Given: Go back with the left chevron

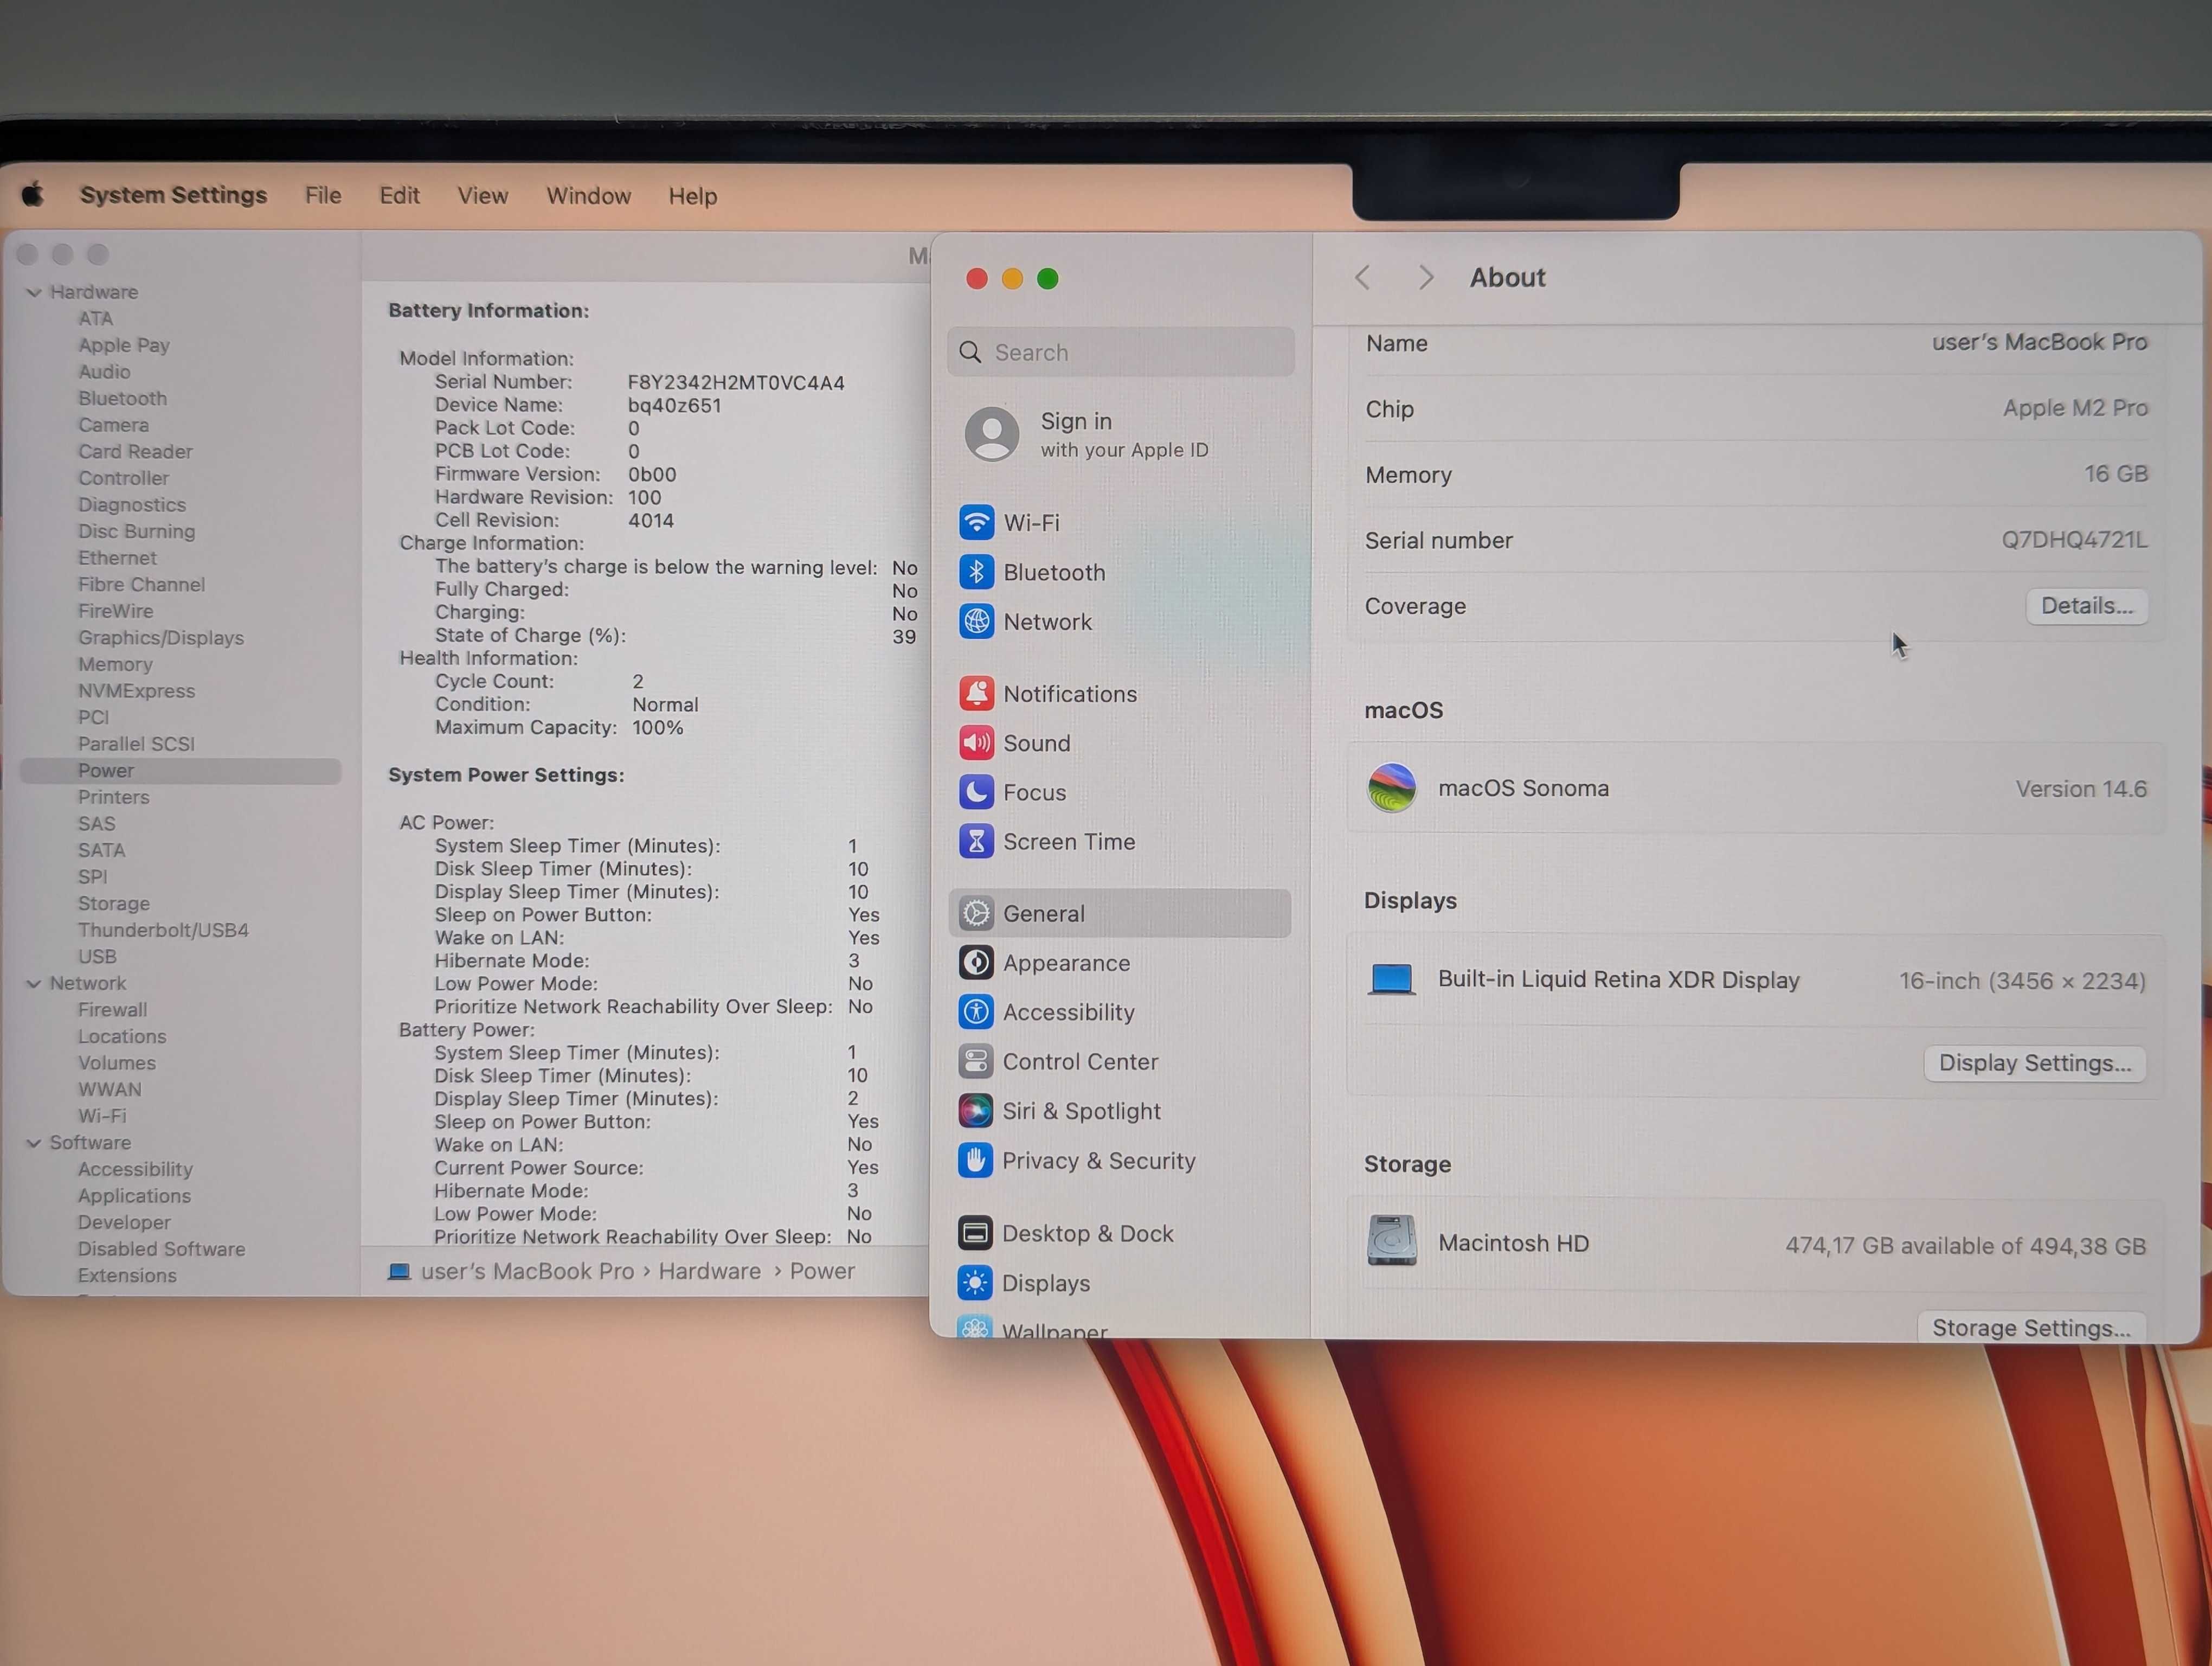Looking at the screenshot, I should 1362,277.
